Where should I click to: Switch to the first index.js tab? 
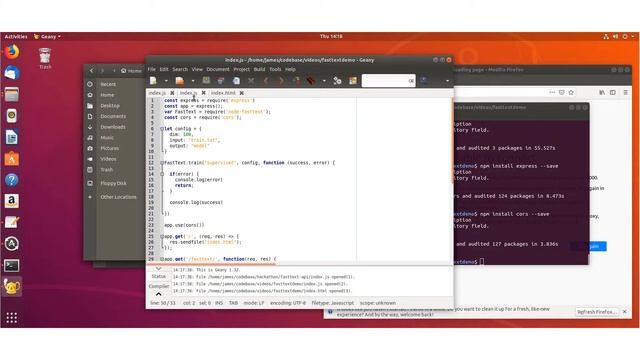pos(157,93)
